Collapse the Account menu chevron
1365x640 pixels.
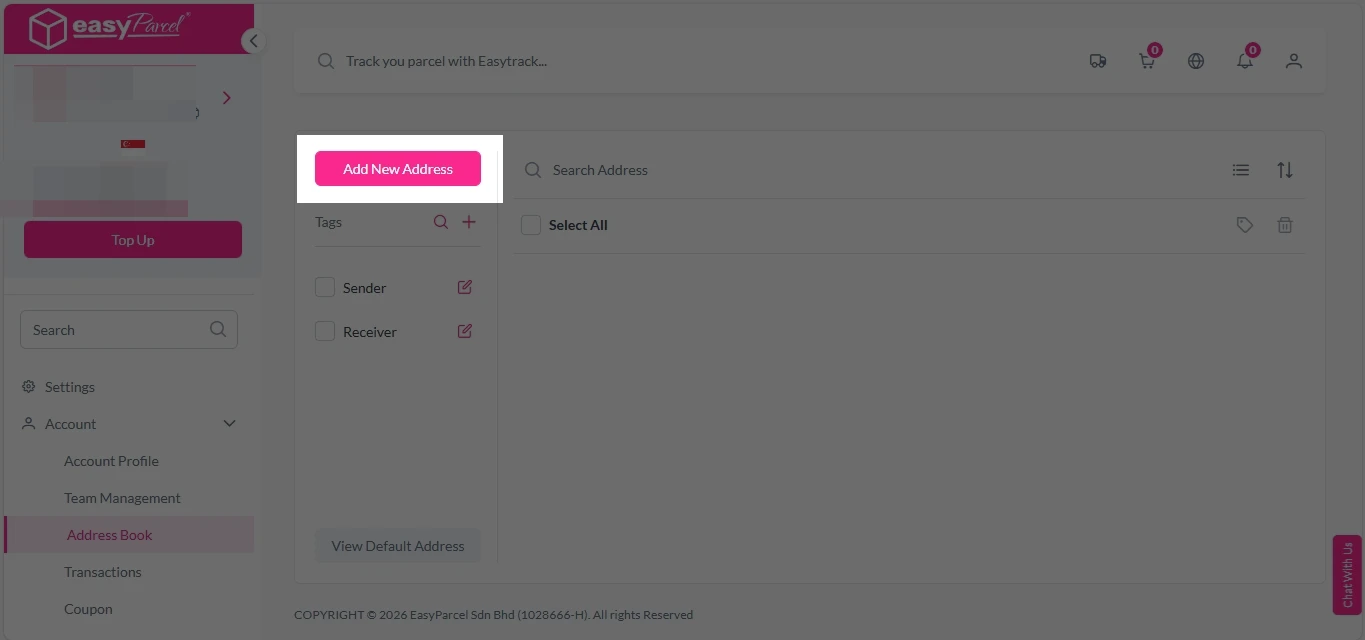tap(229, 423)
